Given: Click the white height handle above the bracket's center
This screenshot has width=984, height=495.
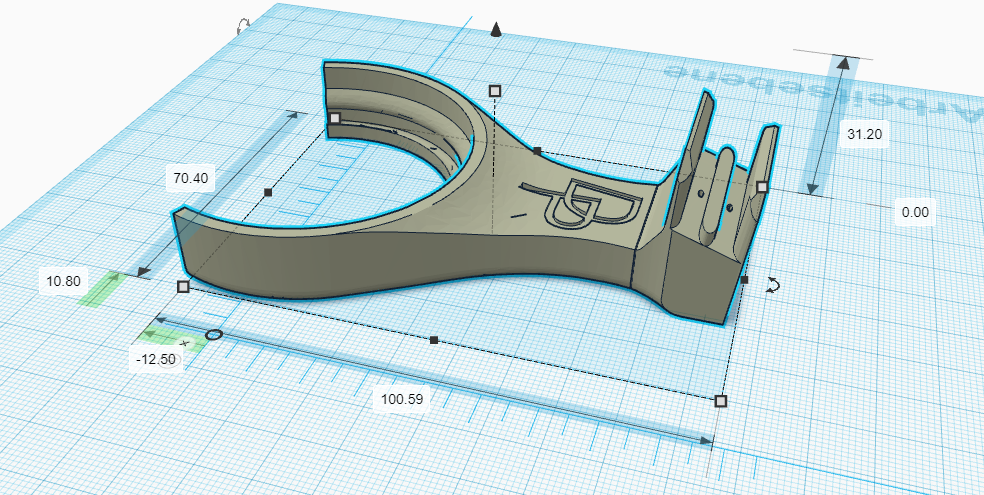Looking at the screenshot, I should click(x=495, y=91).
